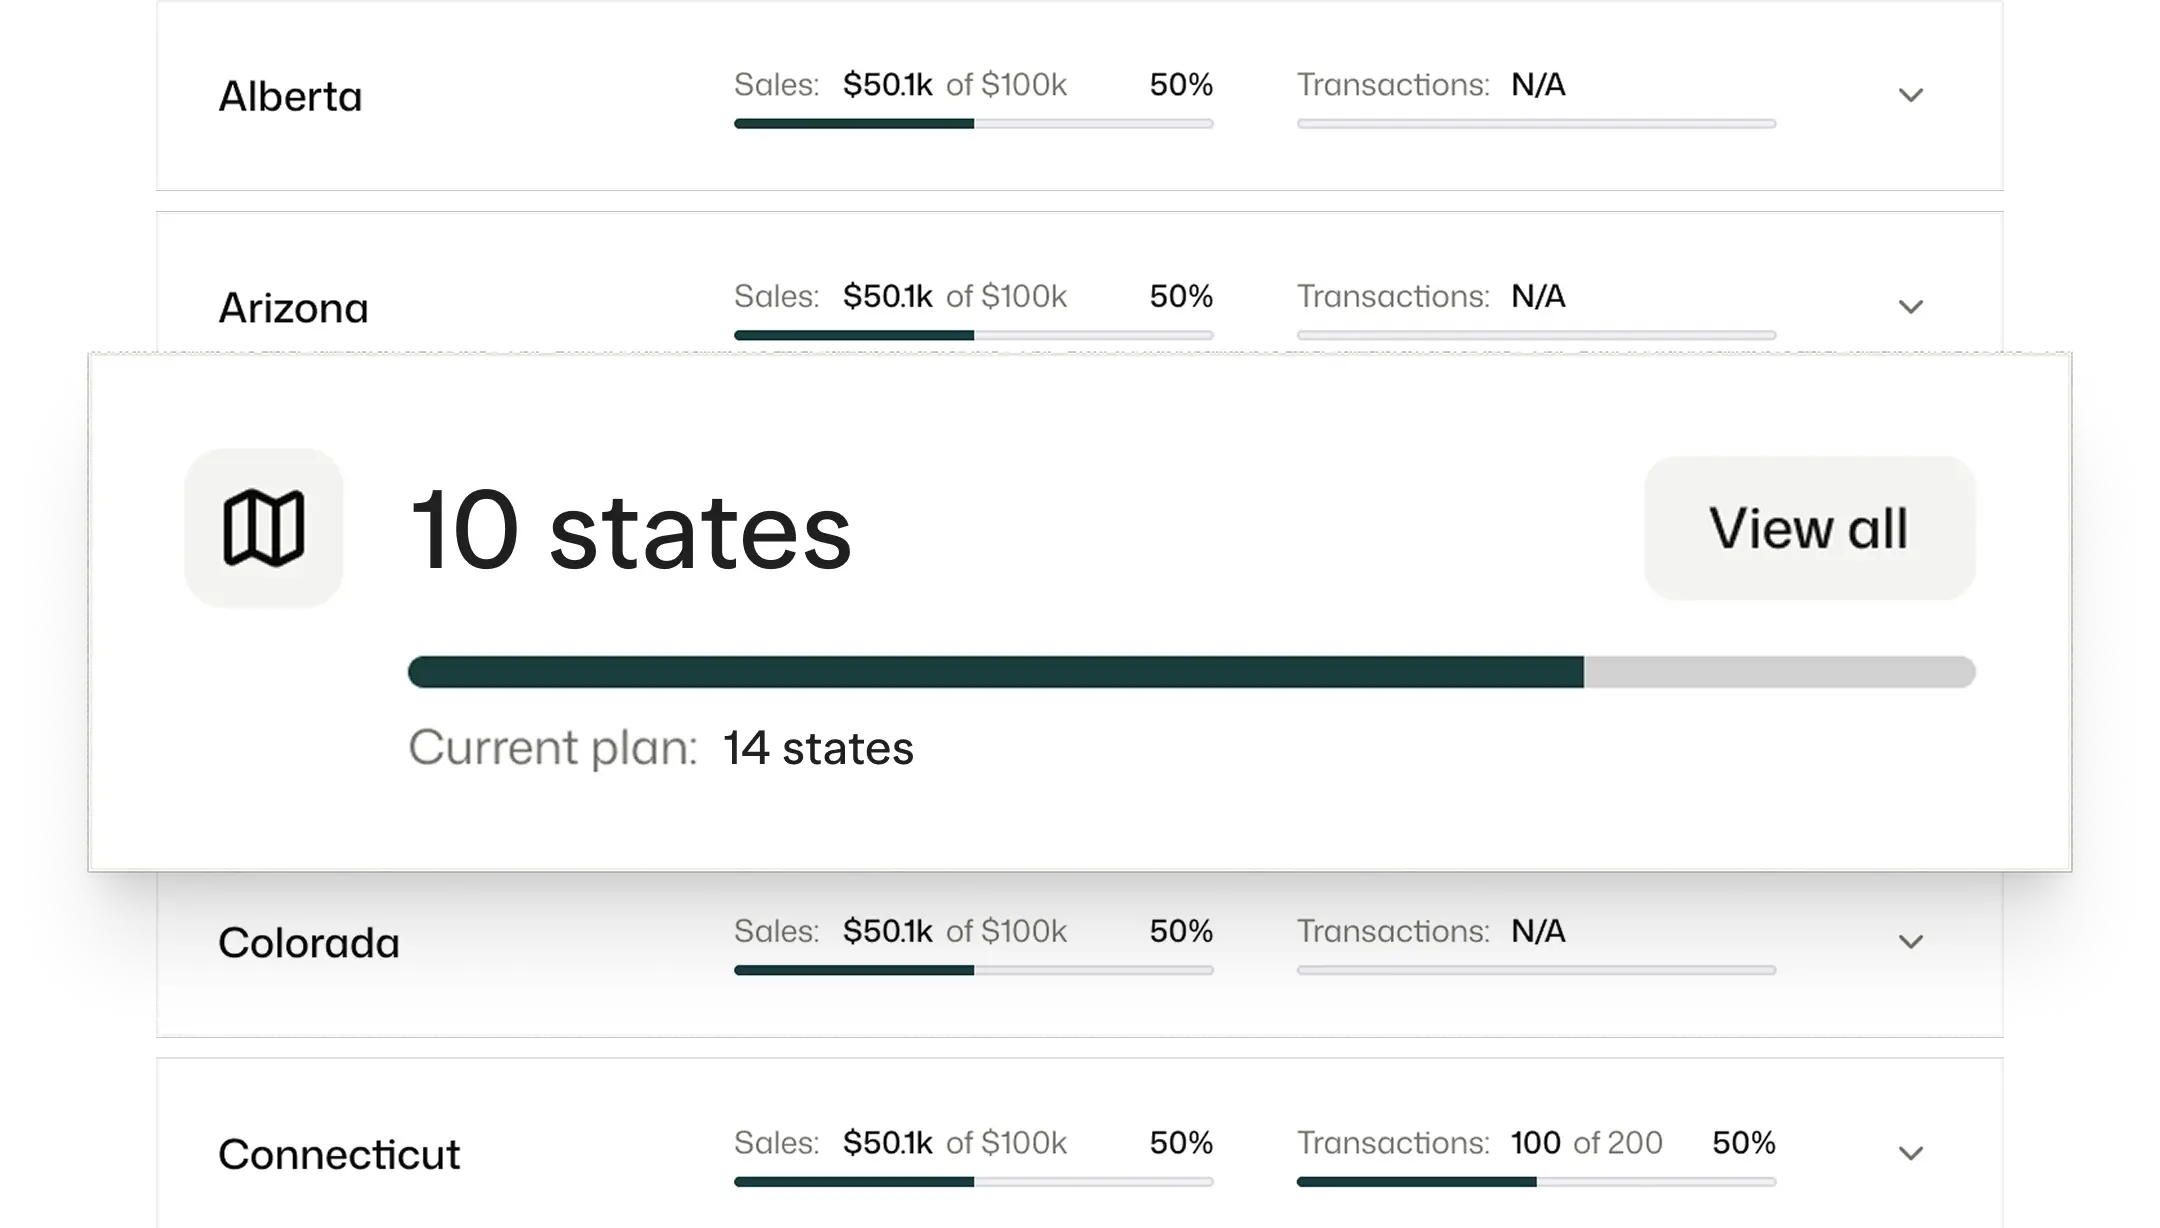Screen dimensions: 2160x1228
Task: Click Alberta's sales progress bar
Action: pyautogui.click(x=973, y=124)
